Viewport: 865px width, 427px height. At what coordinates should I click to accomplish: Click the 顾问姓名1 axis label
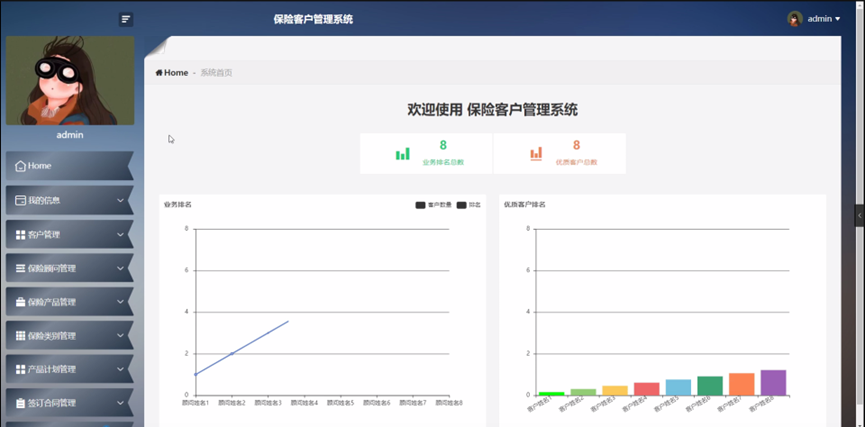click(195, 403)
